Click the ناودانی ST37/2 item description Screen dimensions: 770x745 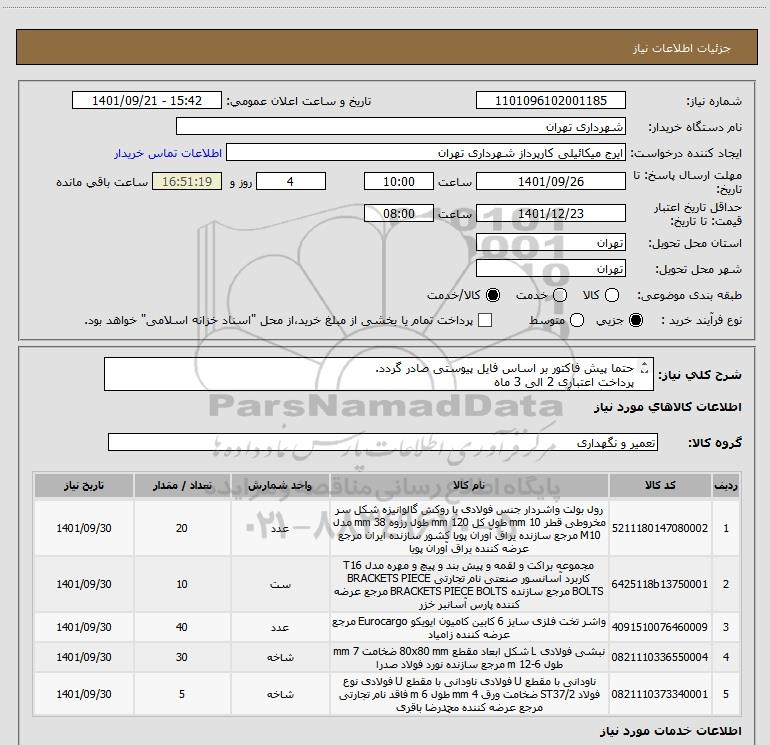469,694
